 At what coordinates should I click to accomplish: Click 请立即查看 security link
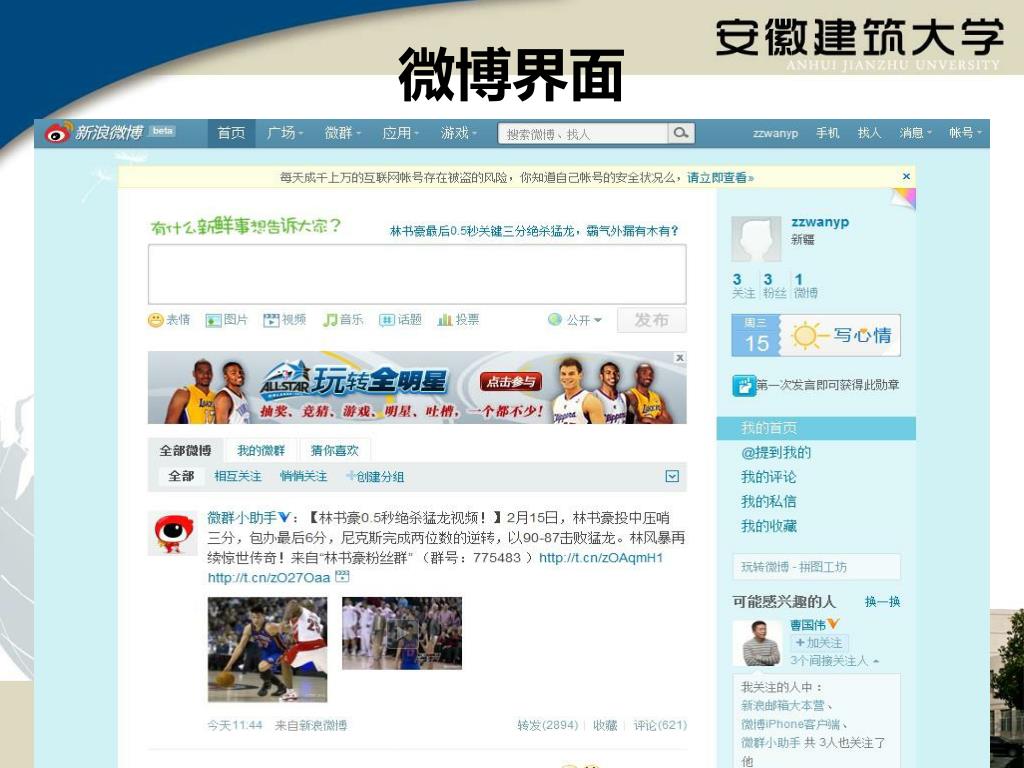[x=720, y=177]
